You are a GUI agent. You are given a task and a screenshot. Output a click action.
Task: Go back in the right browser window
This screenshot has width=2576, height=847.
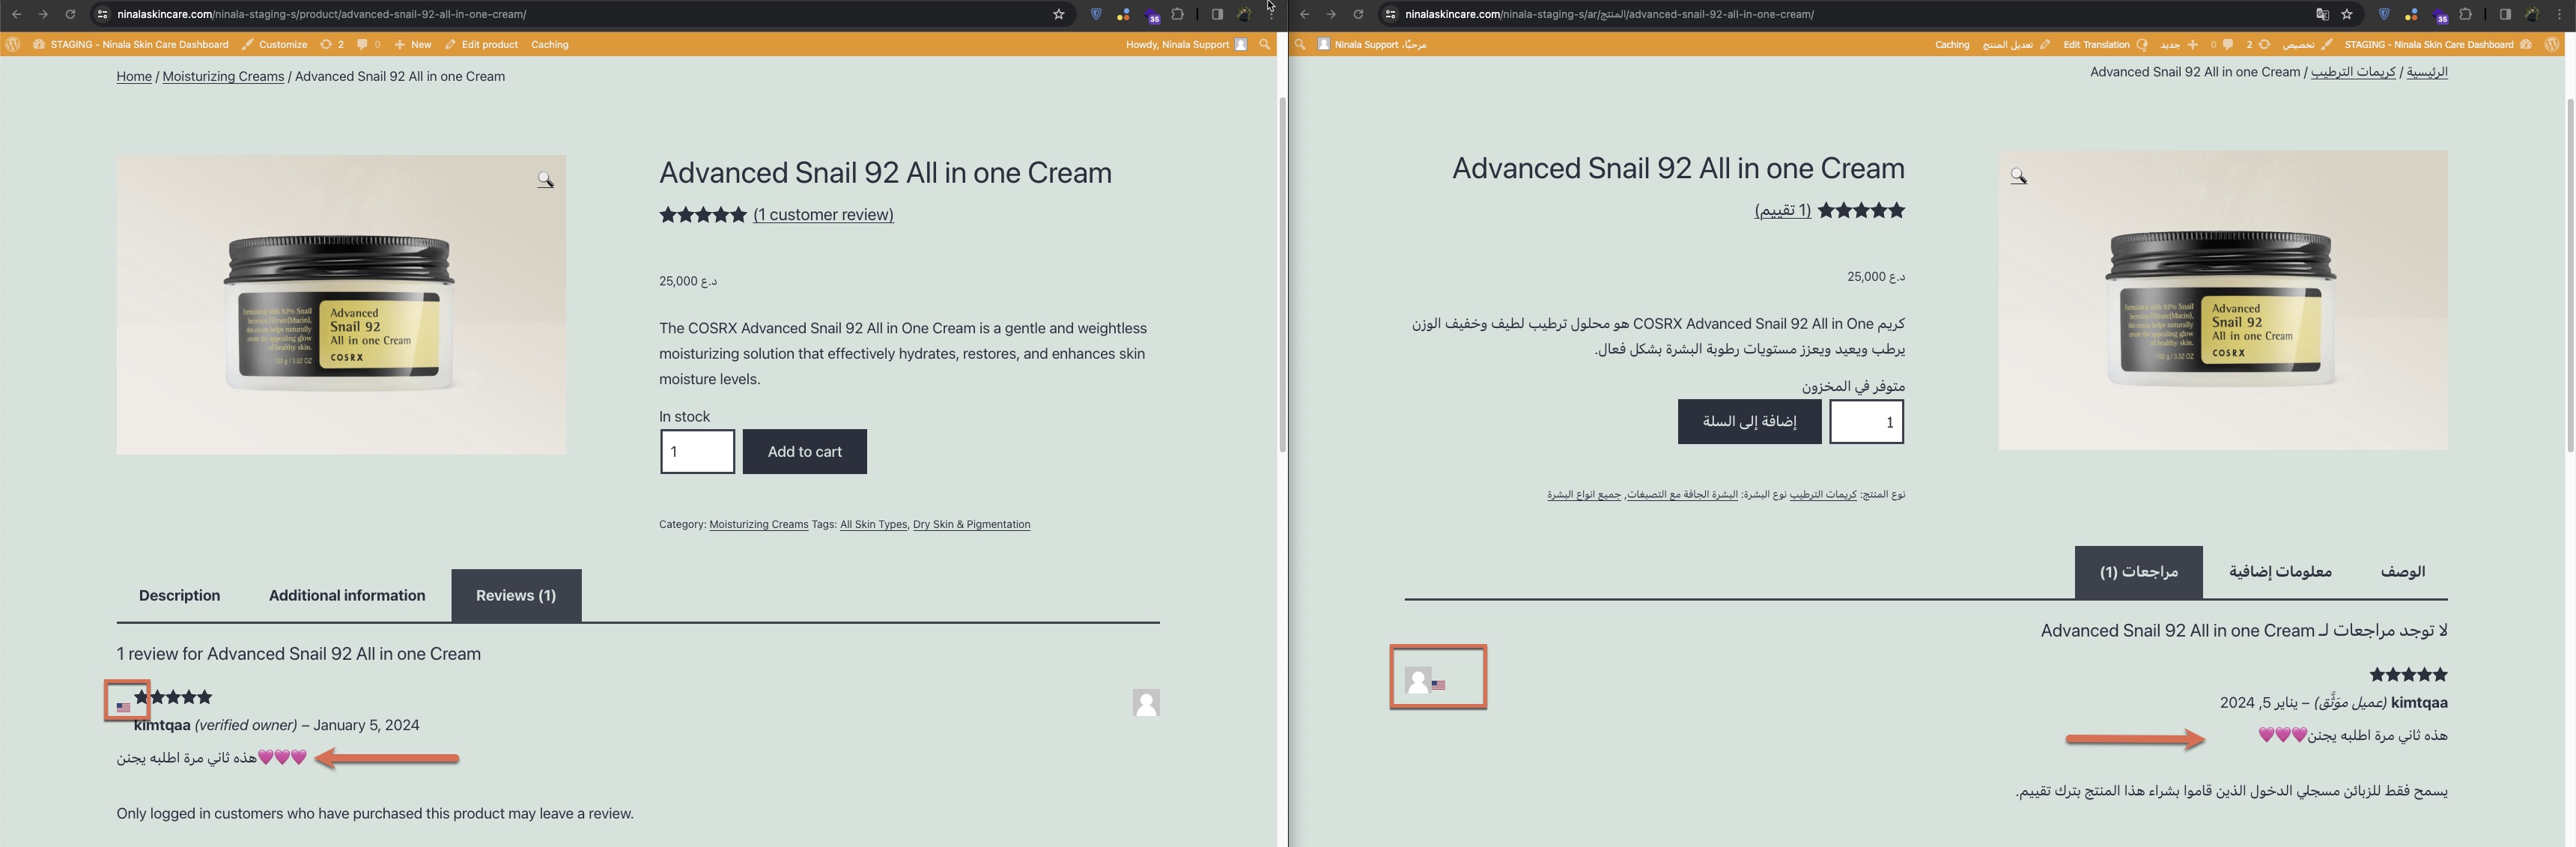tap(1304, 14)
